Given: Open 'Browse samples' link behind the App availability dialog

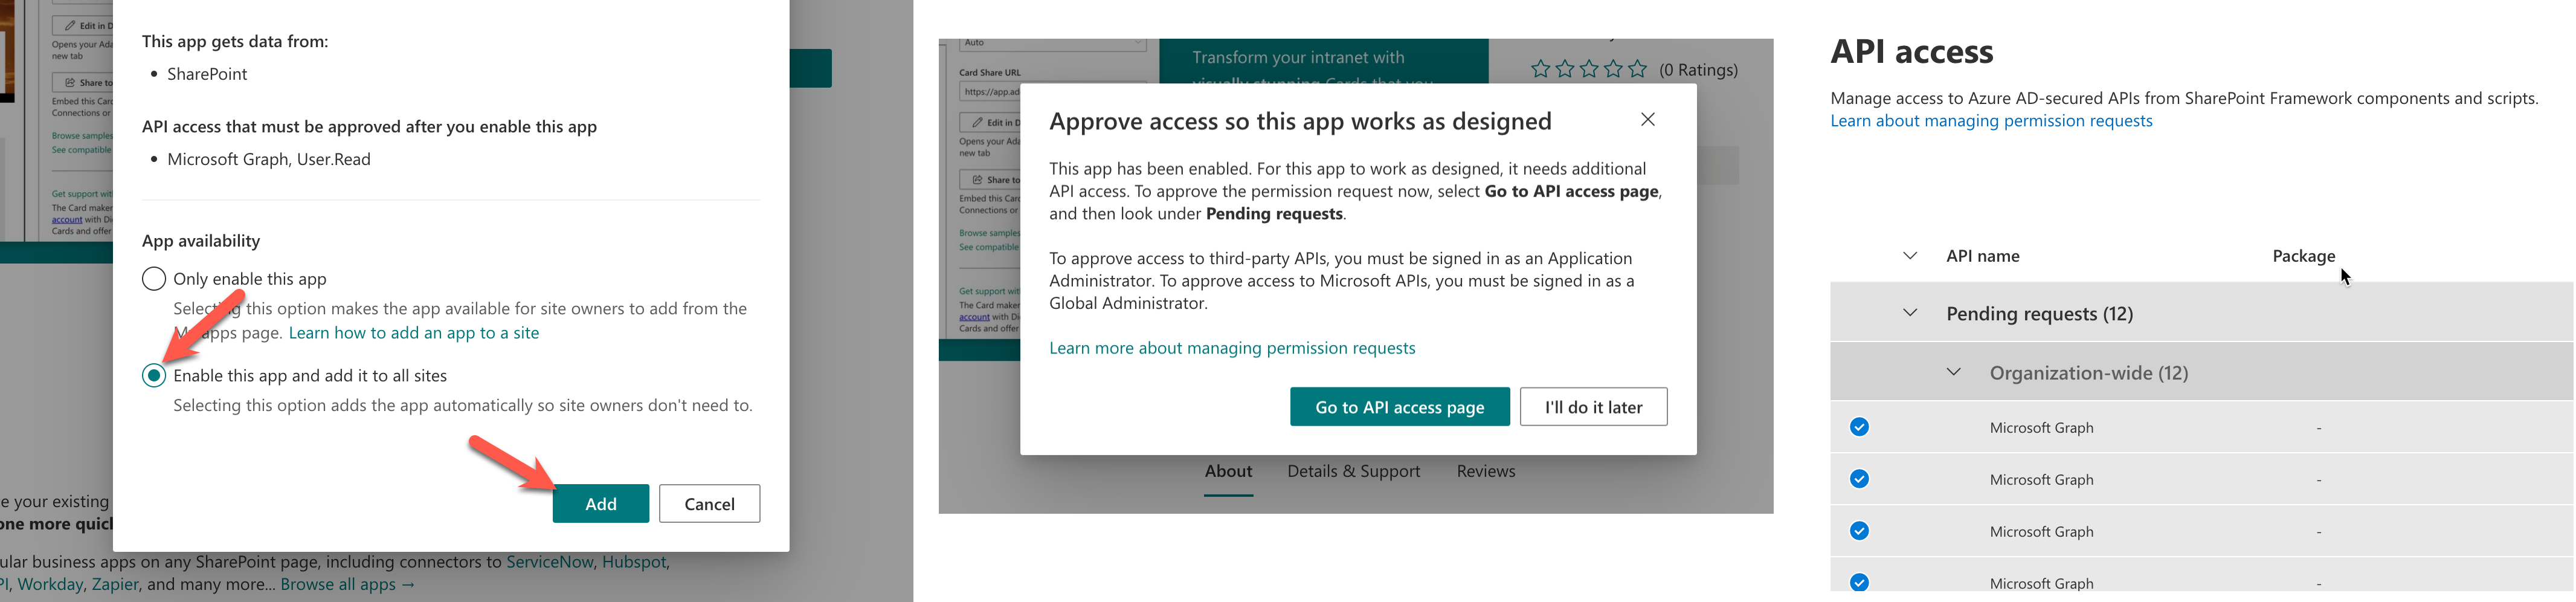Looking at the screenshot, I should [x=82, y=136].
